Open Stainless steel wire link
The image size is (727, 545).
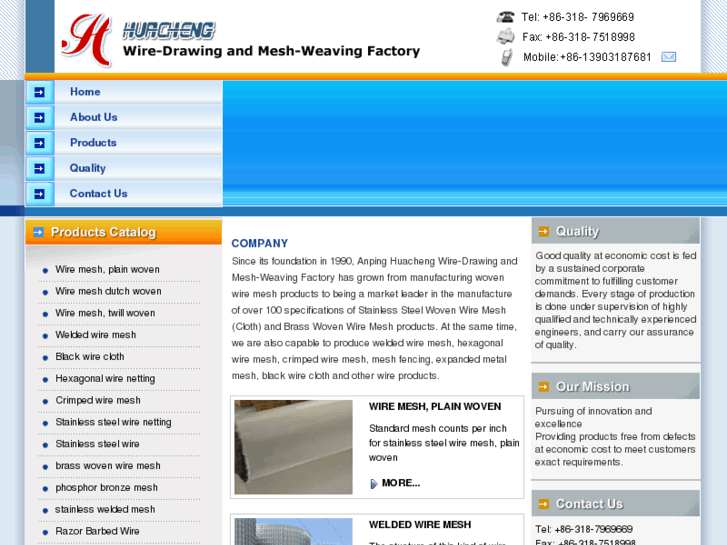point(97,444)
